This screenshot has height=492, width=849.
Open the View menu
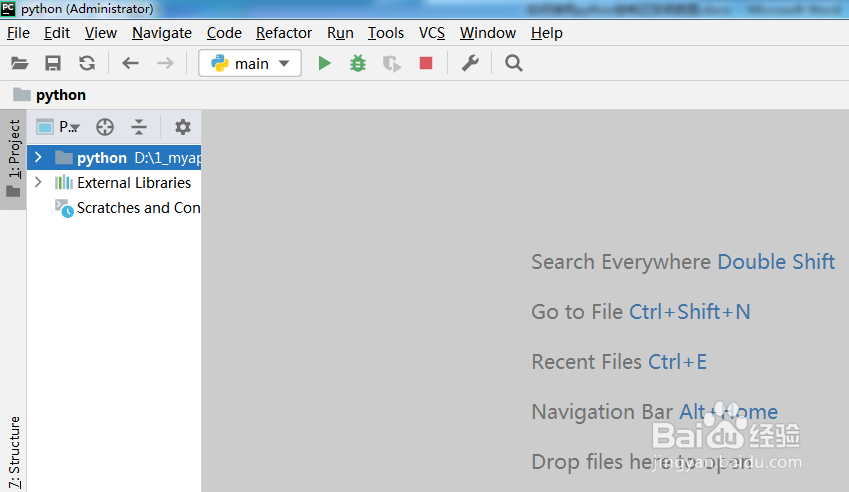101,33
